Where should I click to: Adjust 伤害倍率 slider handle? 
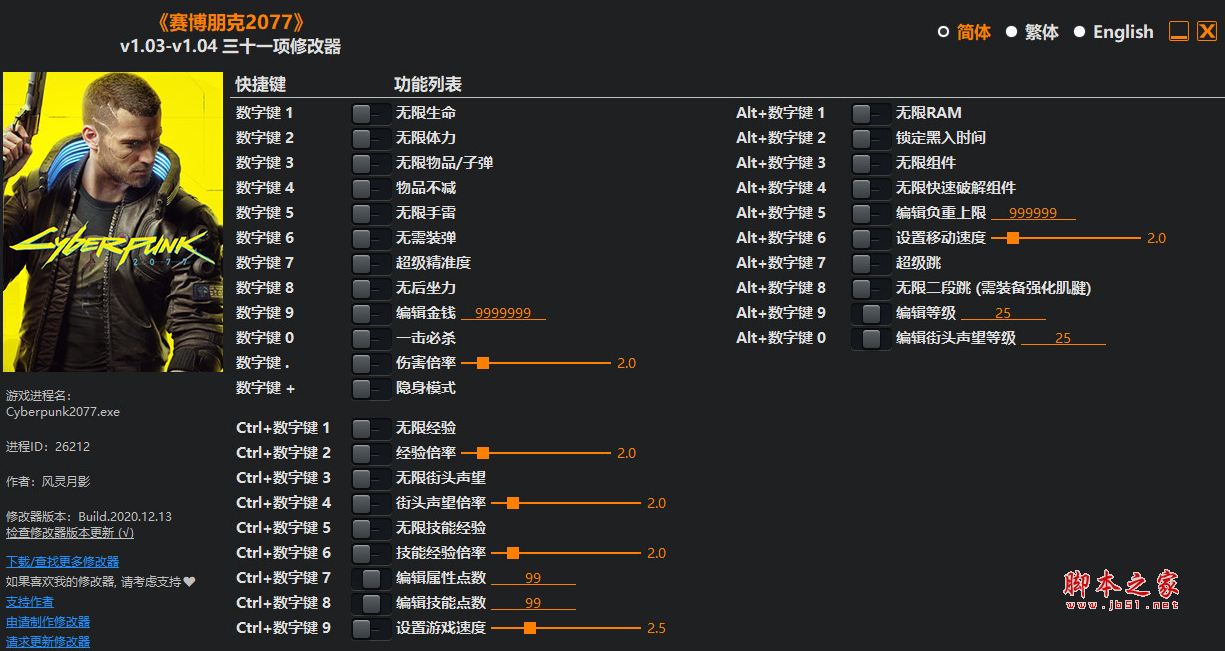coord(482,363)
